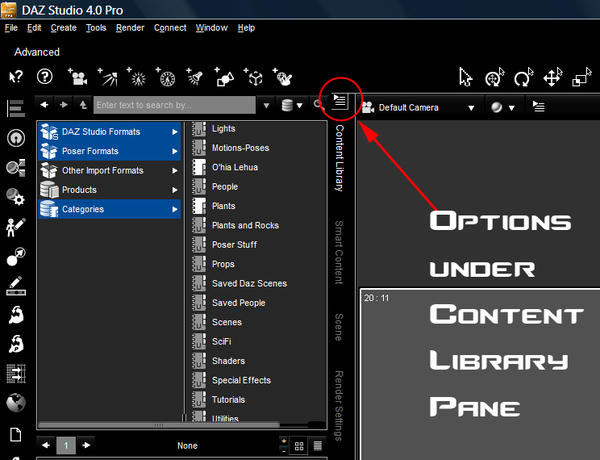Click the globe icon in left sidebar
The height and width of the screenshot is (460, 600).
coord(16,403)
